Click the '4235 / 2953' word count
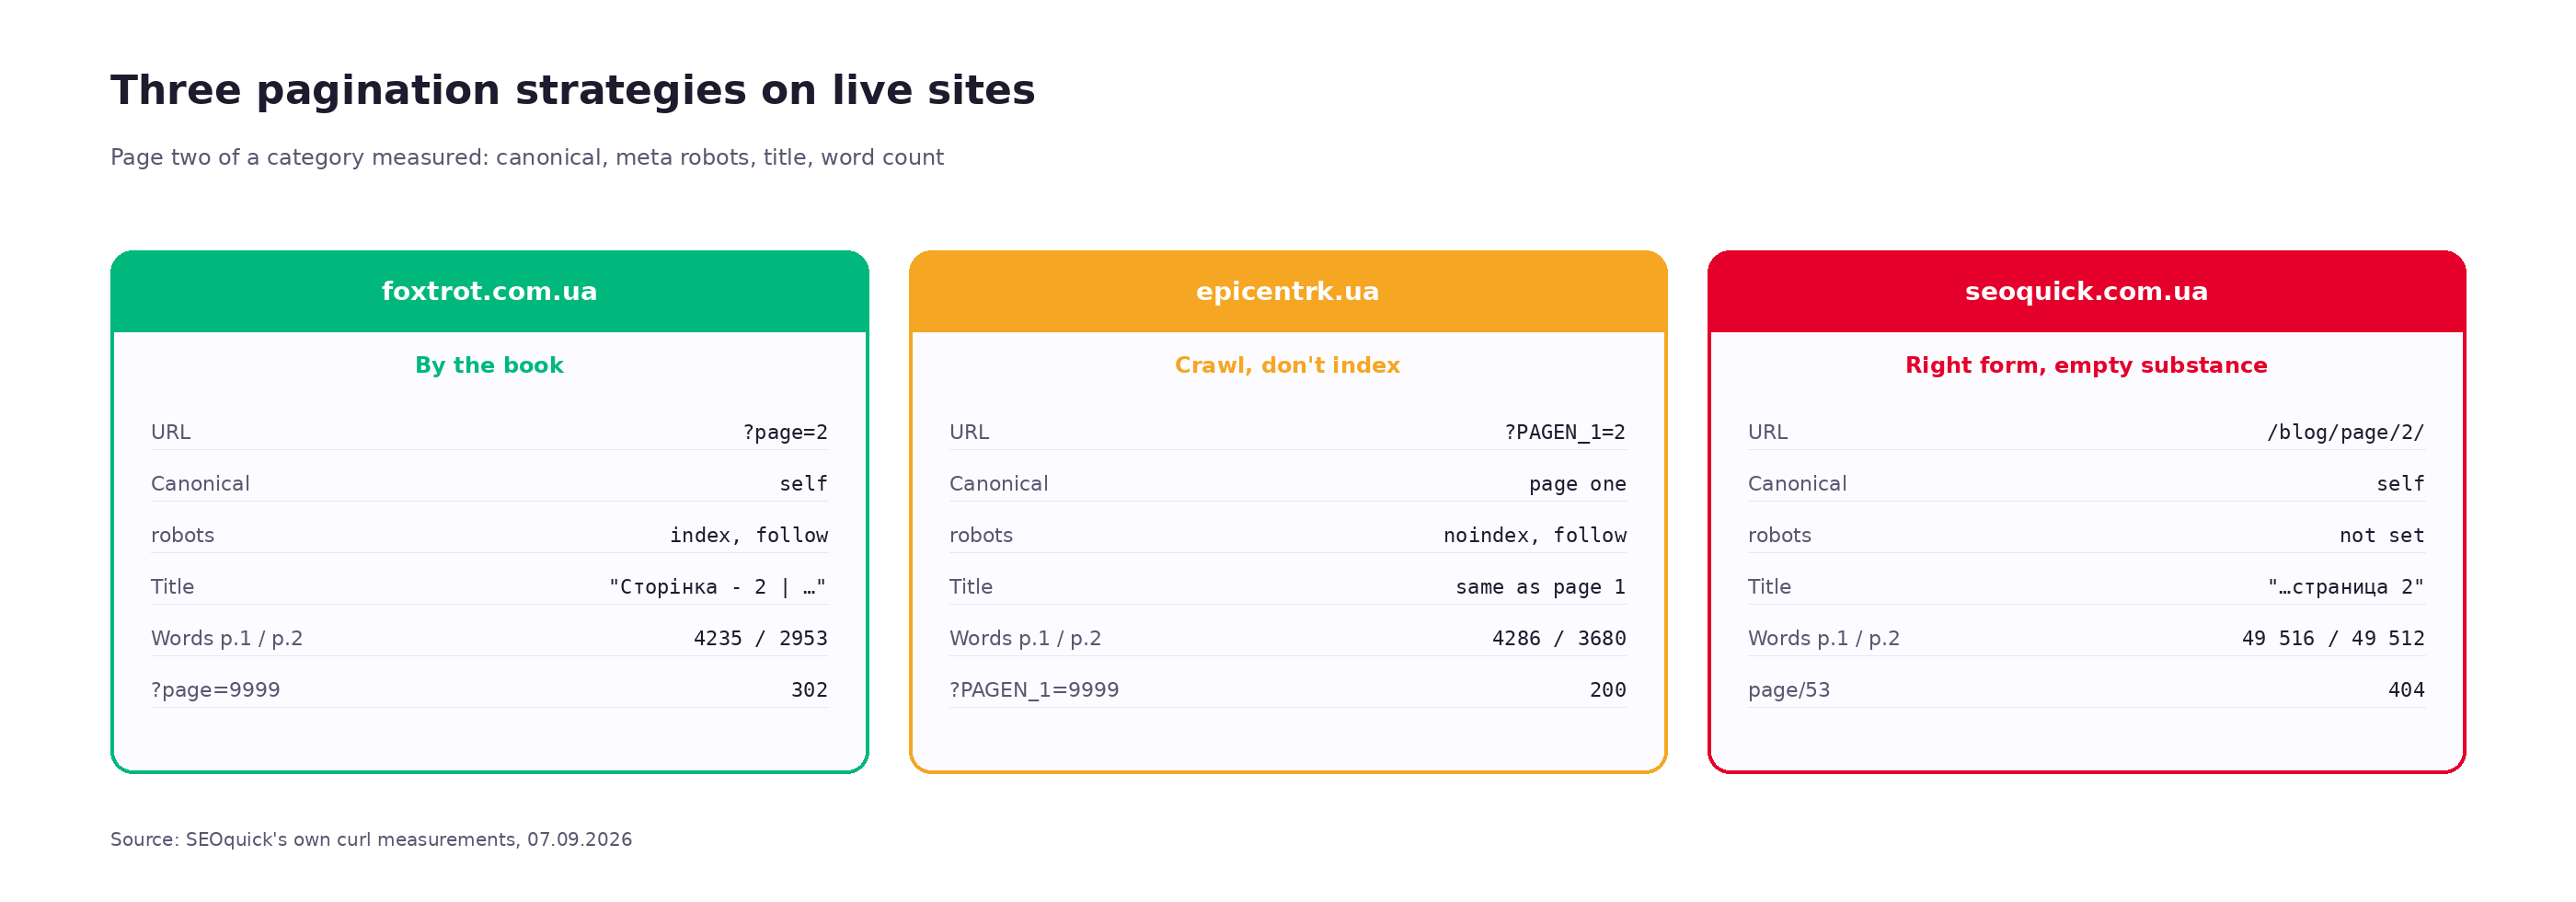This screenshot has width=2576, height=902. (x=761, y=638)
